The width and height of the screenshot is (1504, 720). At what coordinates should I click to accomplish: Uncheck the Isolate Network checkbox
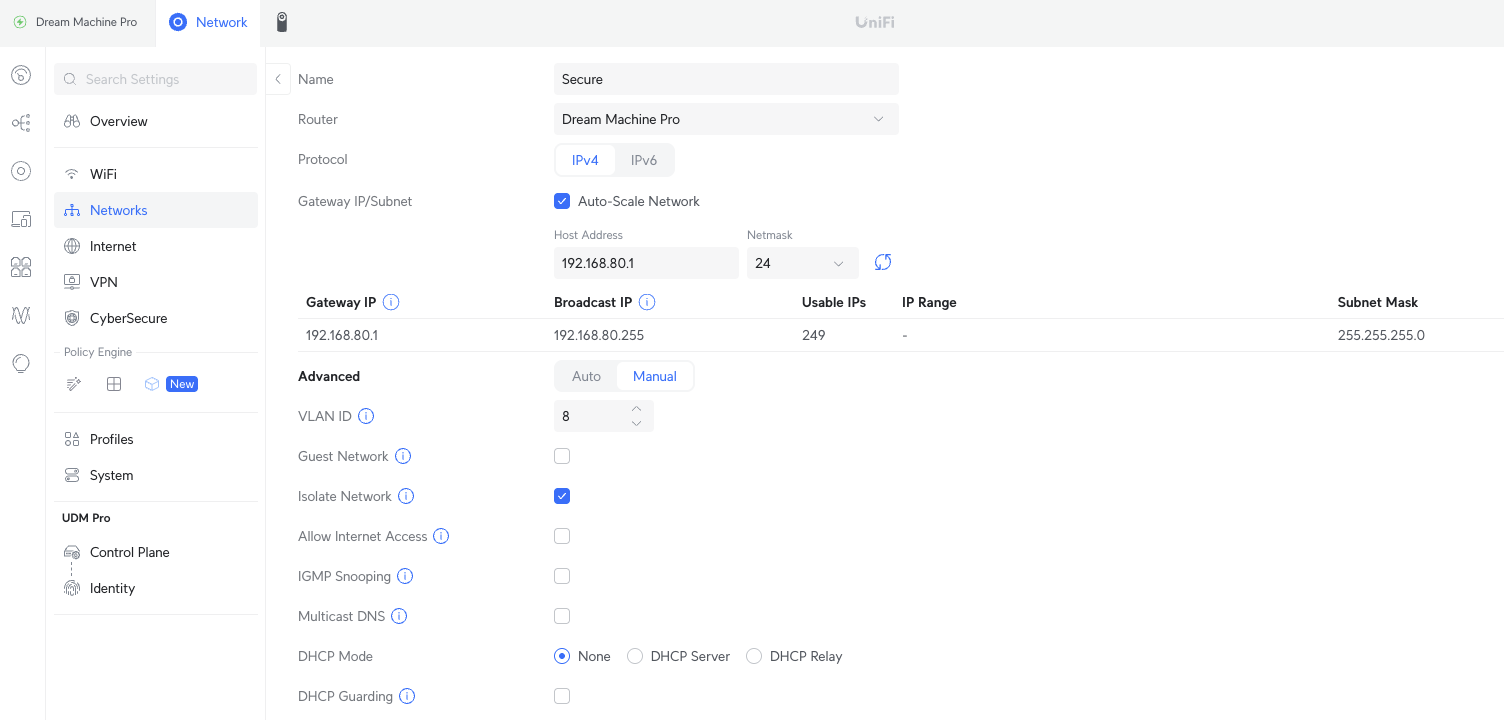coord(562,496)
